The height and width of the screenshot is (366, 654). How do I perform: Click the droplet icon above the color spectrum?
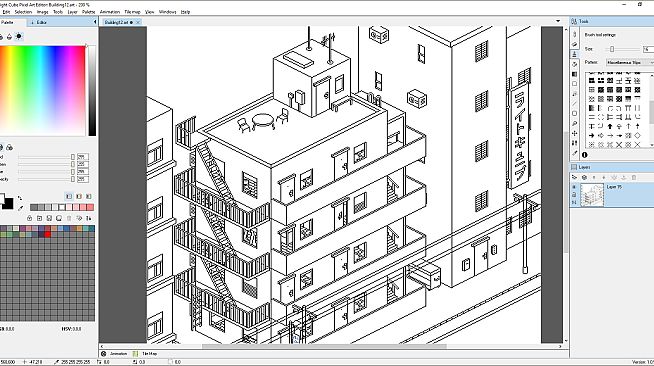coord(10,37)
